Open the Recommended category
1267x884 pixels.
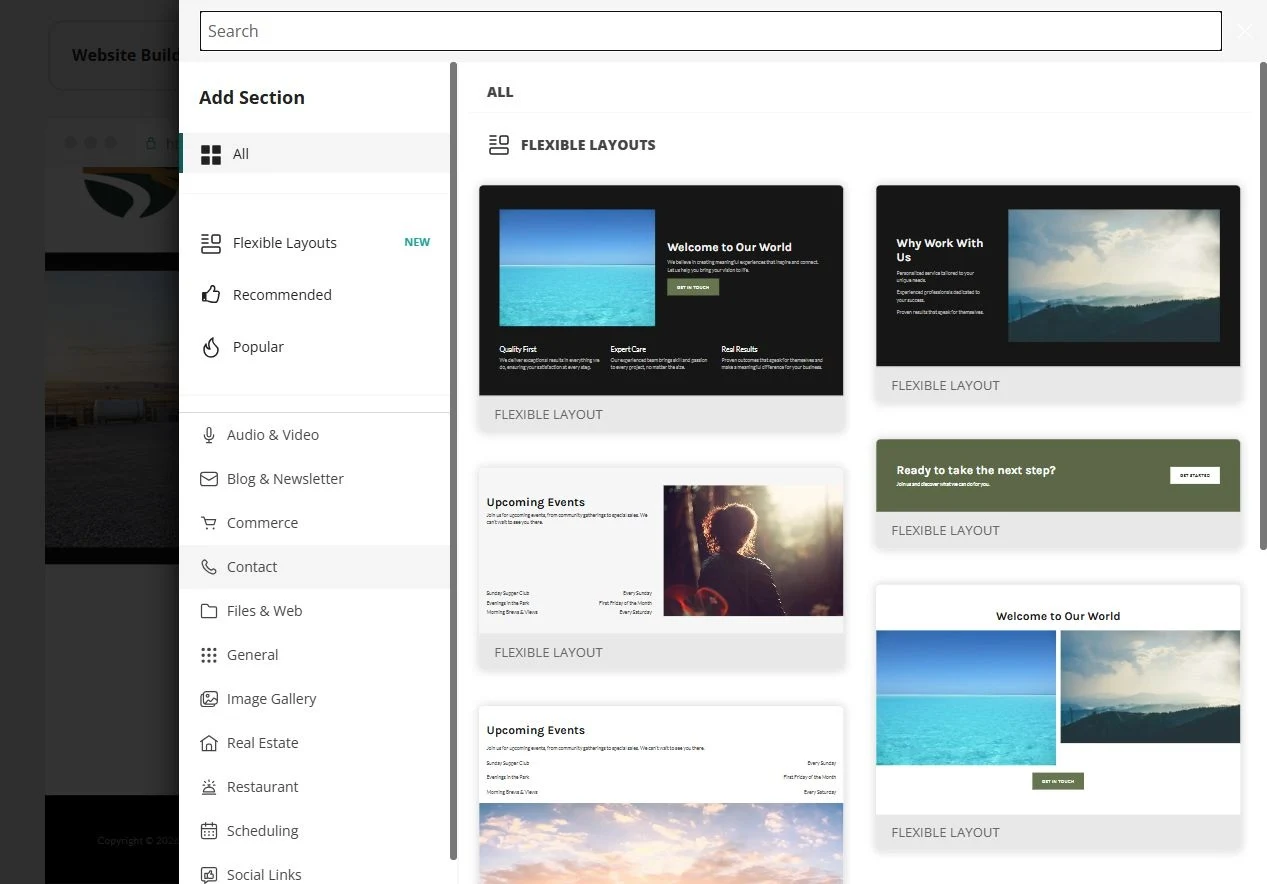click(315, 295)
